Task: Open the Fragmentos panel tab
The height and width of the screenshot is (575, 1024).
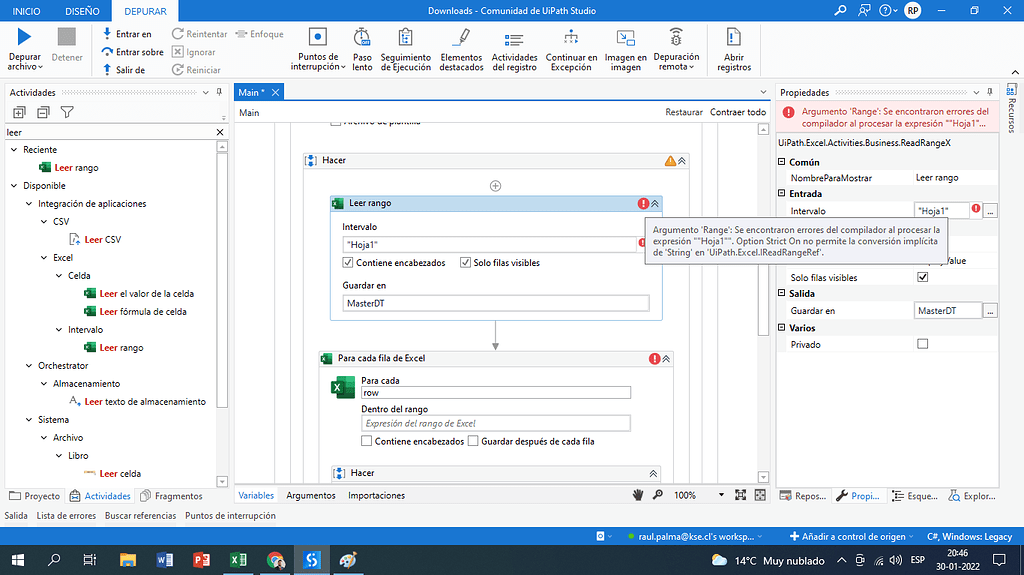Action: 172,496
